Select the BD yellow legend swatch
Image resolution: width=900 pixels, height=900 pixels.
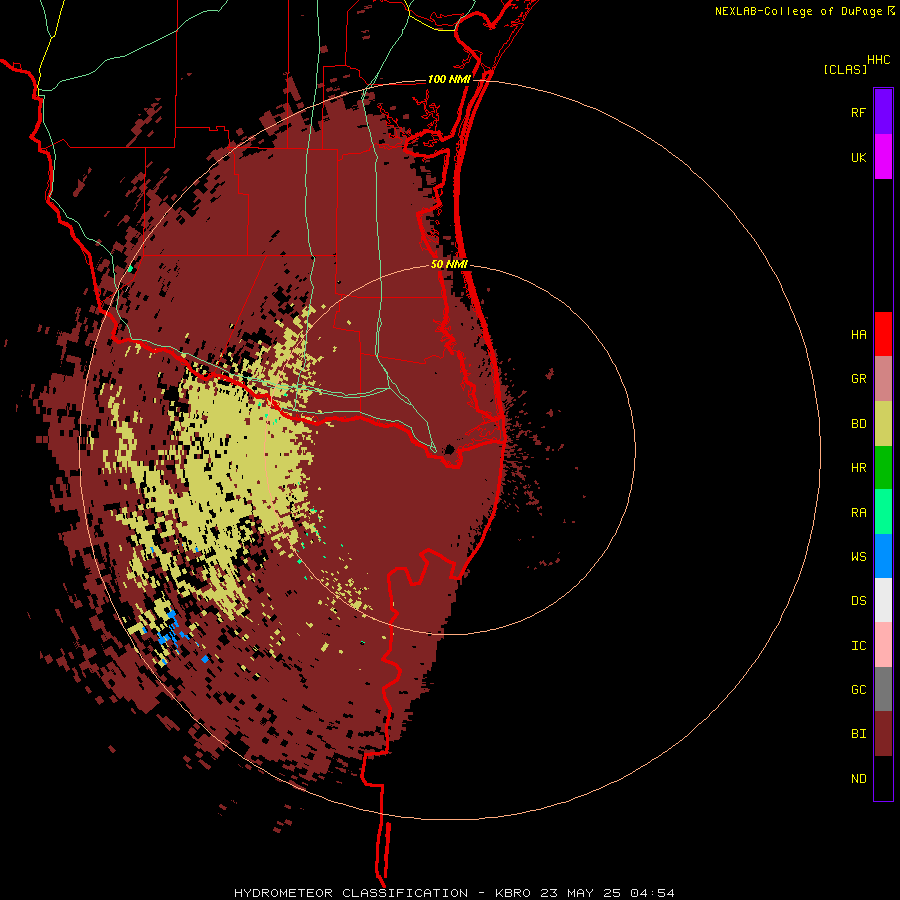coord(883,424)
